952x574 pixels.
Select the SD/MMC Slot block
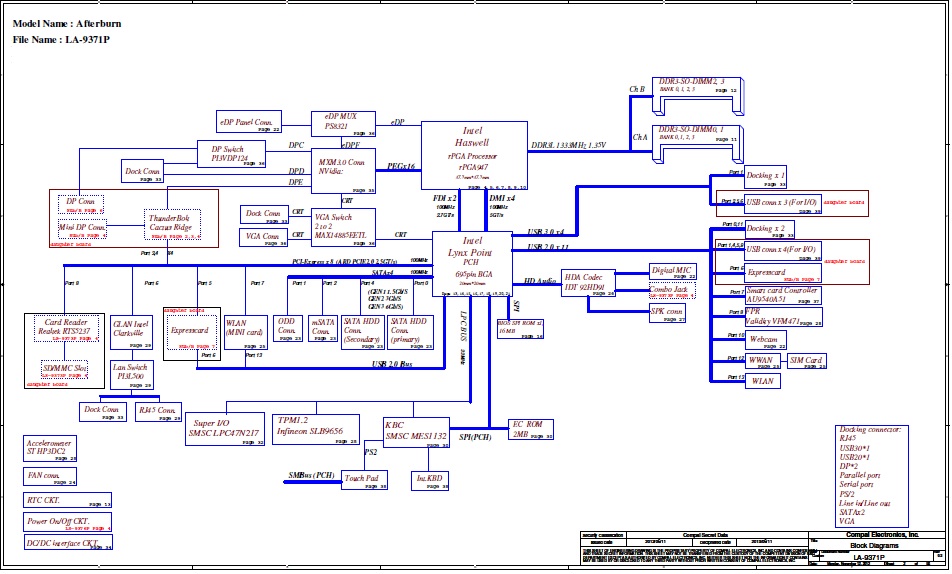click(x=65, y=370)
